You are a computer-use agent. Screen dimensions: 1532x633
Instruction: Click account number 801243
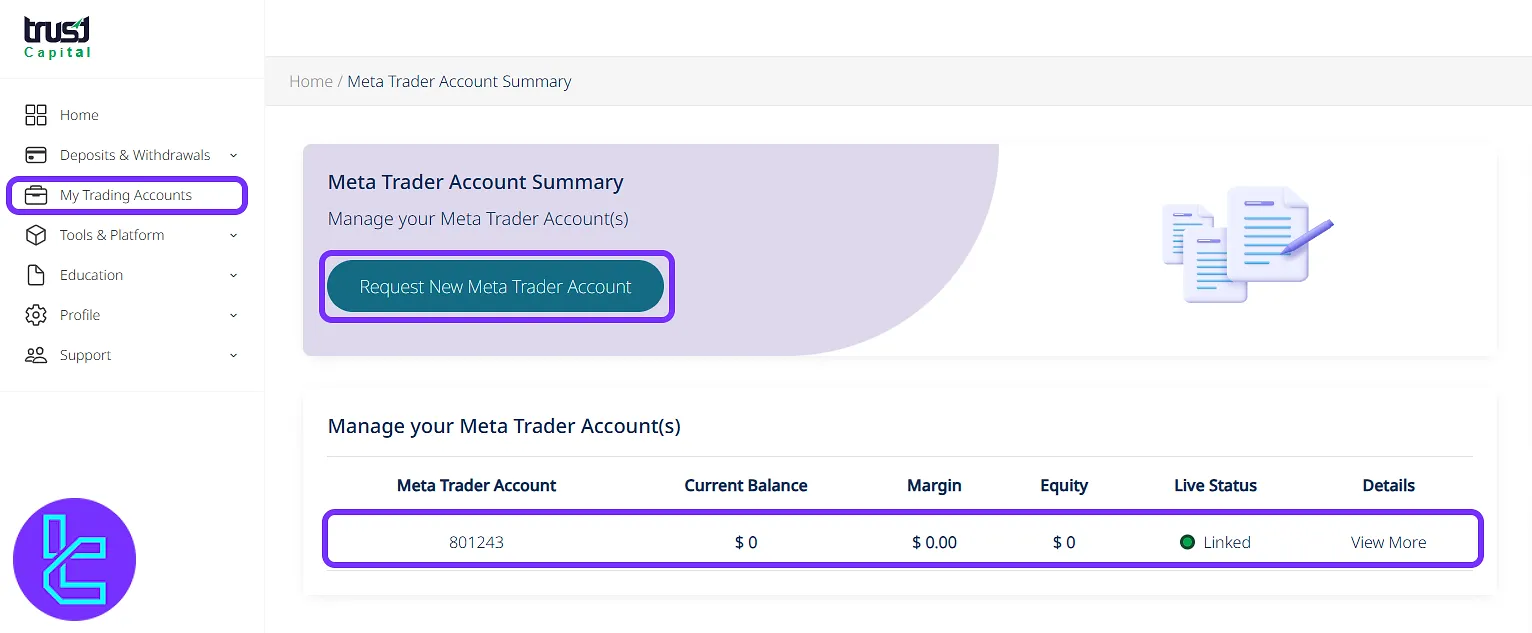[x=476, y=542]
